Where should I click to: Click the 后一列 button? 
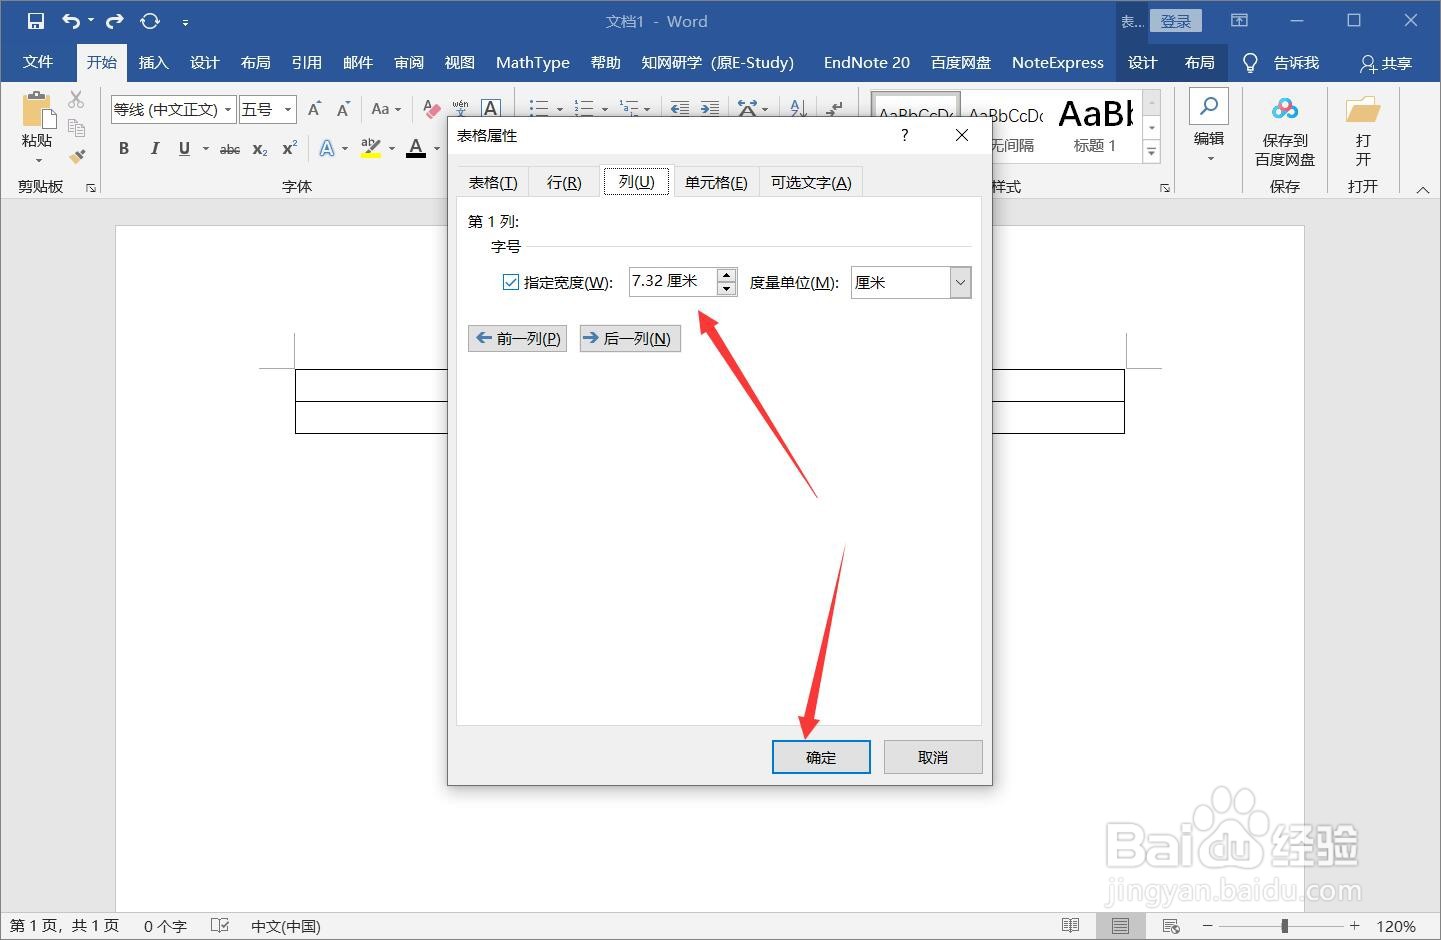point(630,338)
